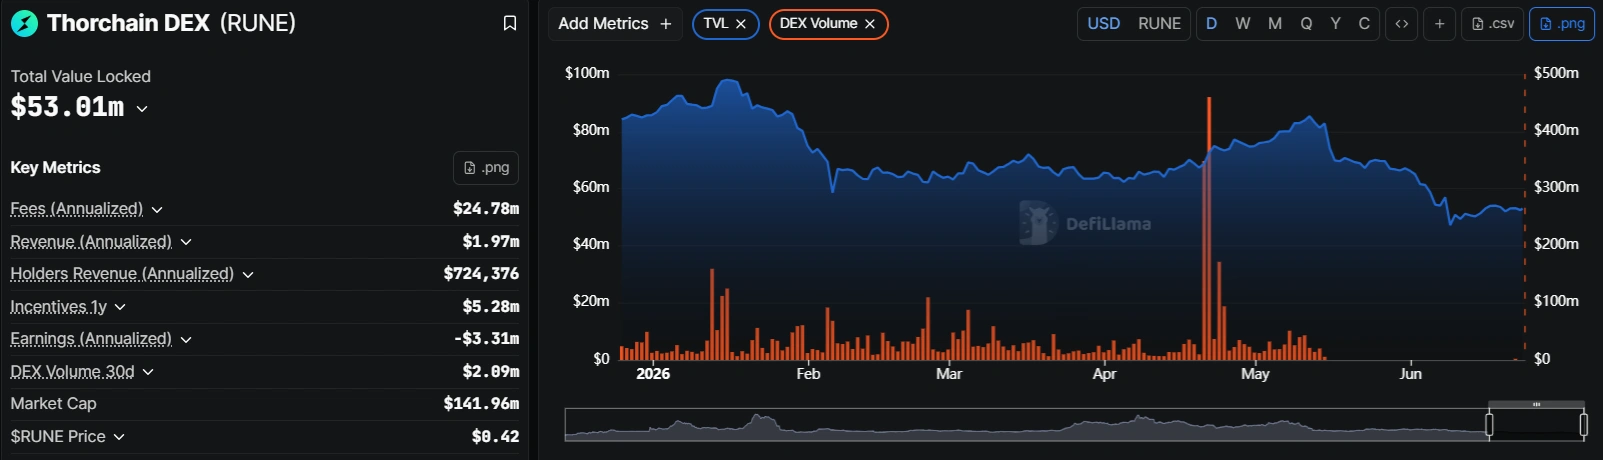Expand $RUNE Price details

click(x=119, y=437)
